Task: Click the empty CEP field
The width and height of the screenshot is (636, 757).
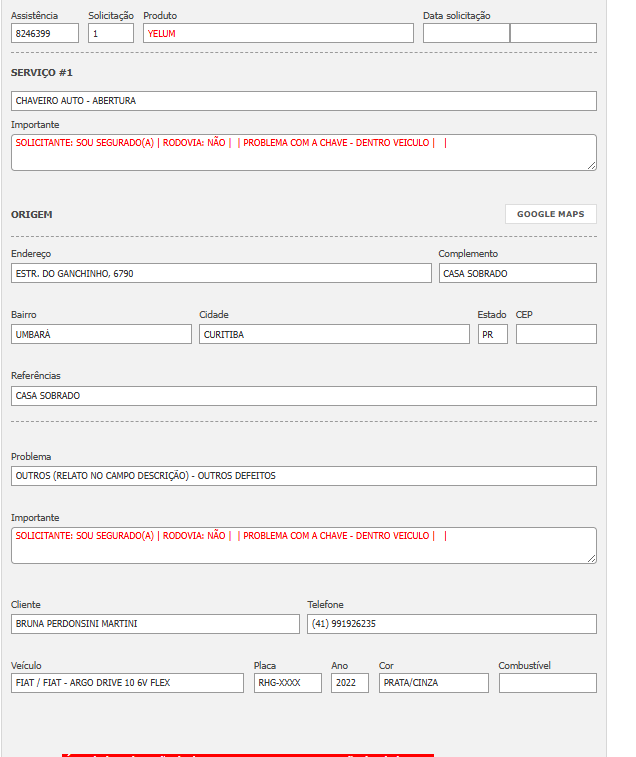Action: coord(556,334)
